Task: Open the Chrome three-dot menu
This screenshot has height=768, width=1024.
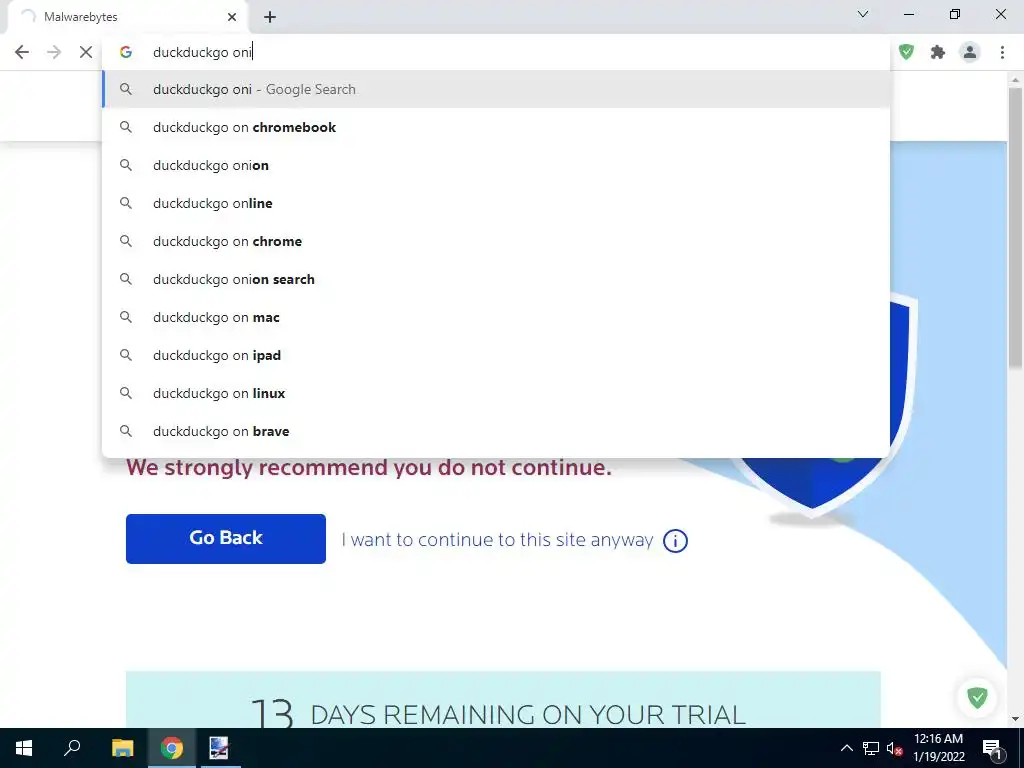Action: [x=1002, y=52]
